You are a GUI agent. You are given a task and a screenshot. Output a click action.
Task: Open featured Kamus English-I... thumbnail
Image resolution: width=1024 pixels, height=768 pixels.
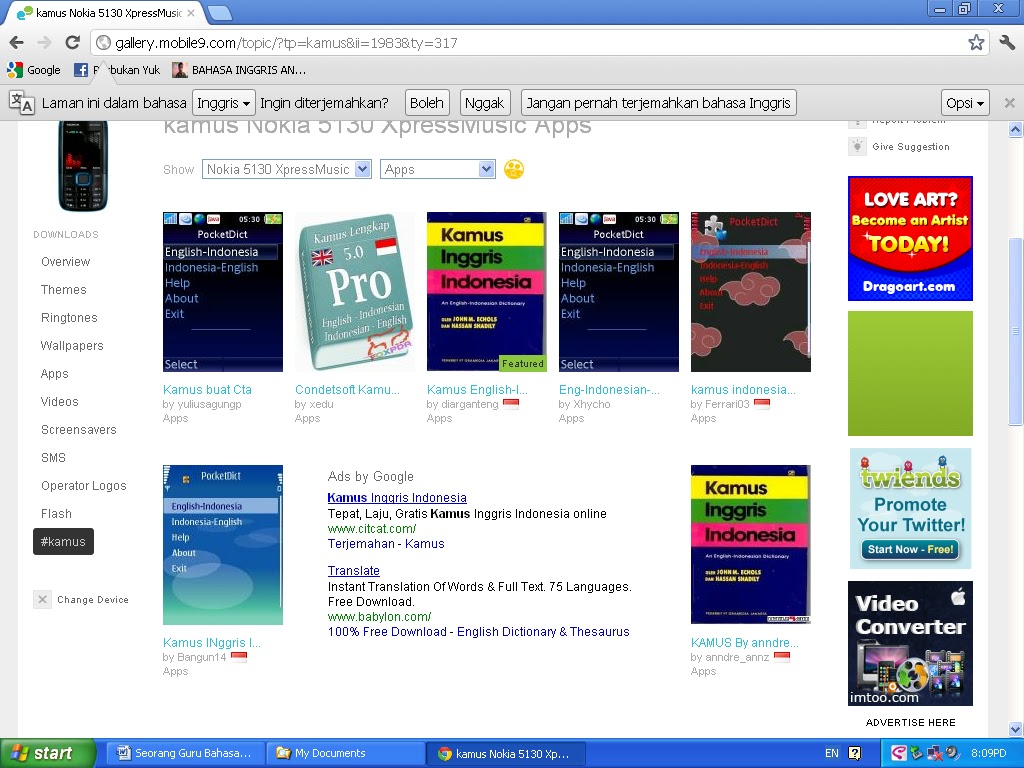click(487, 292)
